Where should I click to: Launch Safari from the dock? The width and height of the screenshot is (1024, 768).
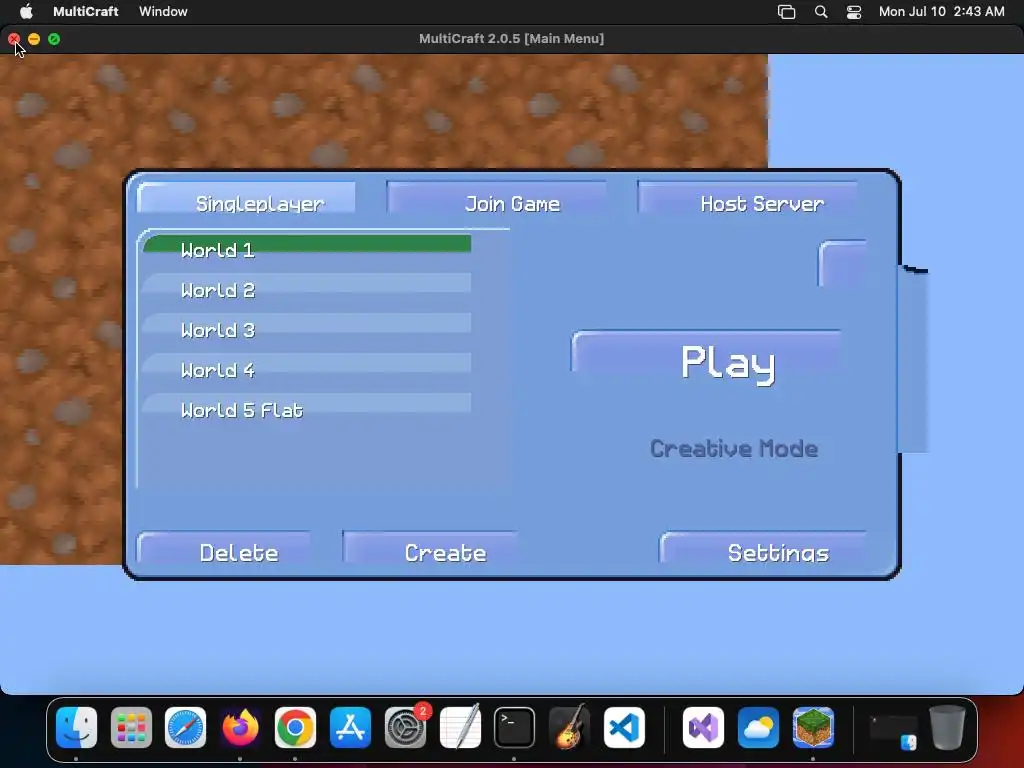(185, 728)
